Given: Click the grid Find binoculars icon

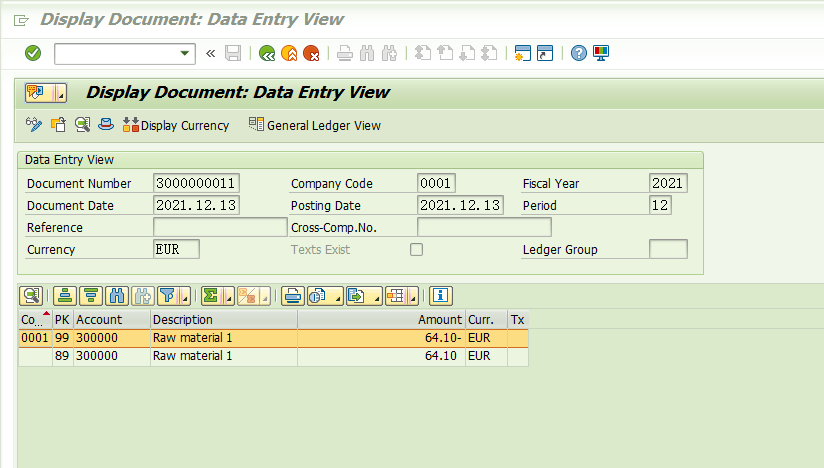Looking at the screenshot, I should click(117, 296).
